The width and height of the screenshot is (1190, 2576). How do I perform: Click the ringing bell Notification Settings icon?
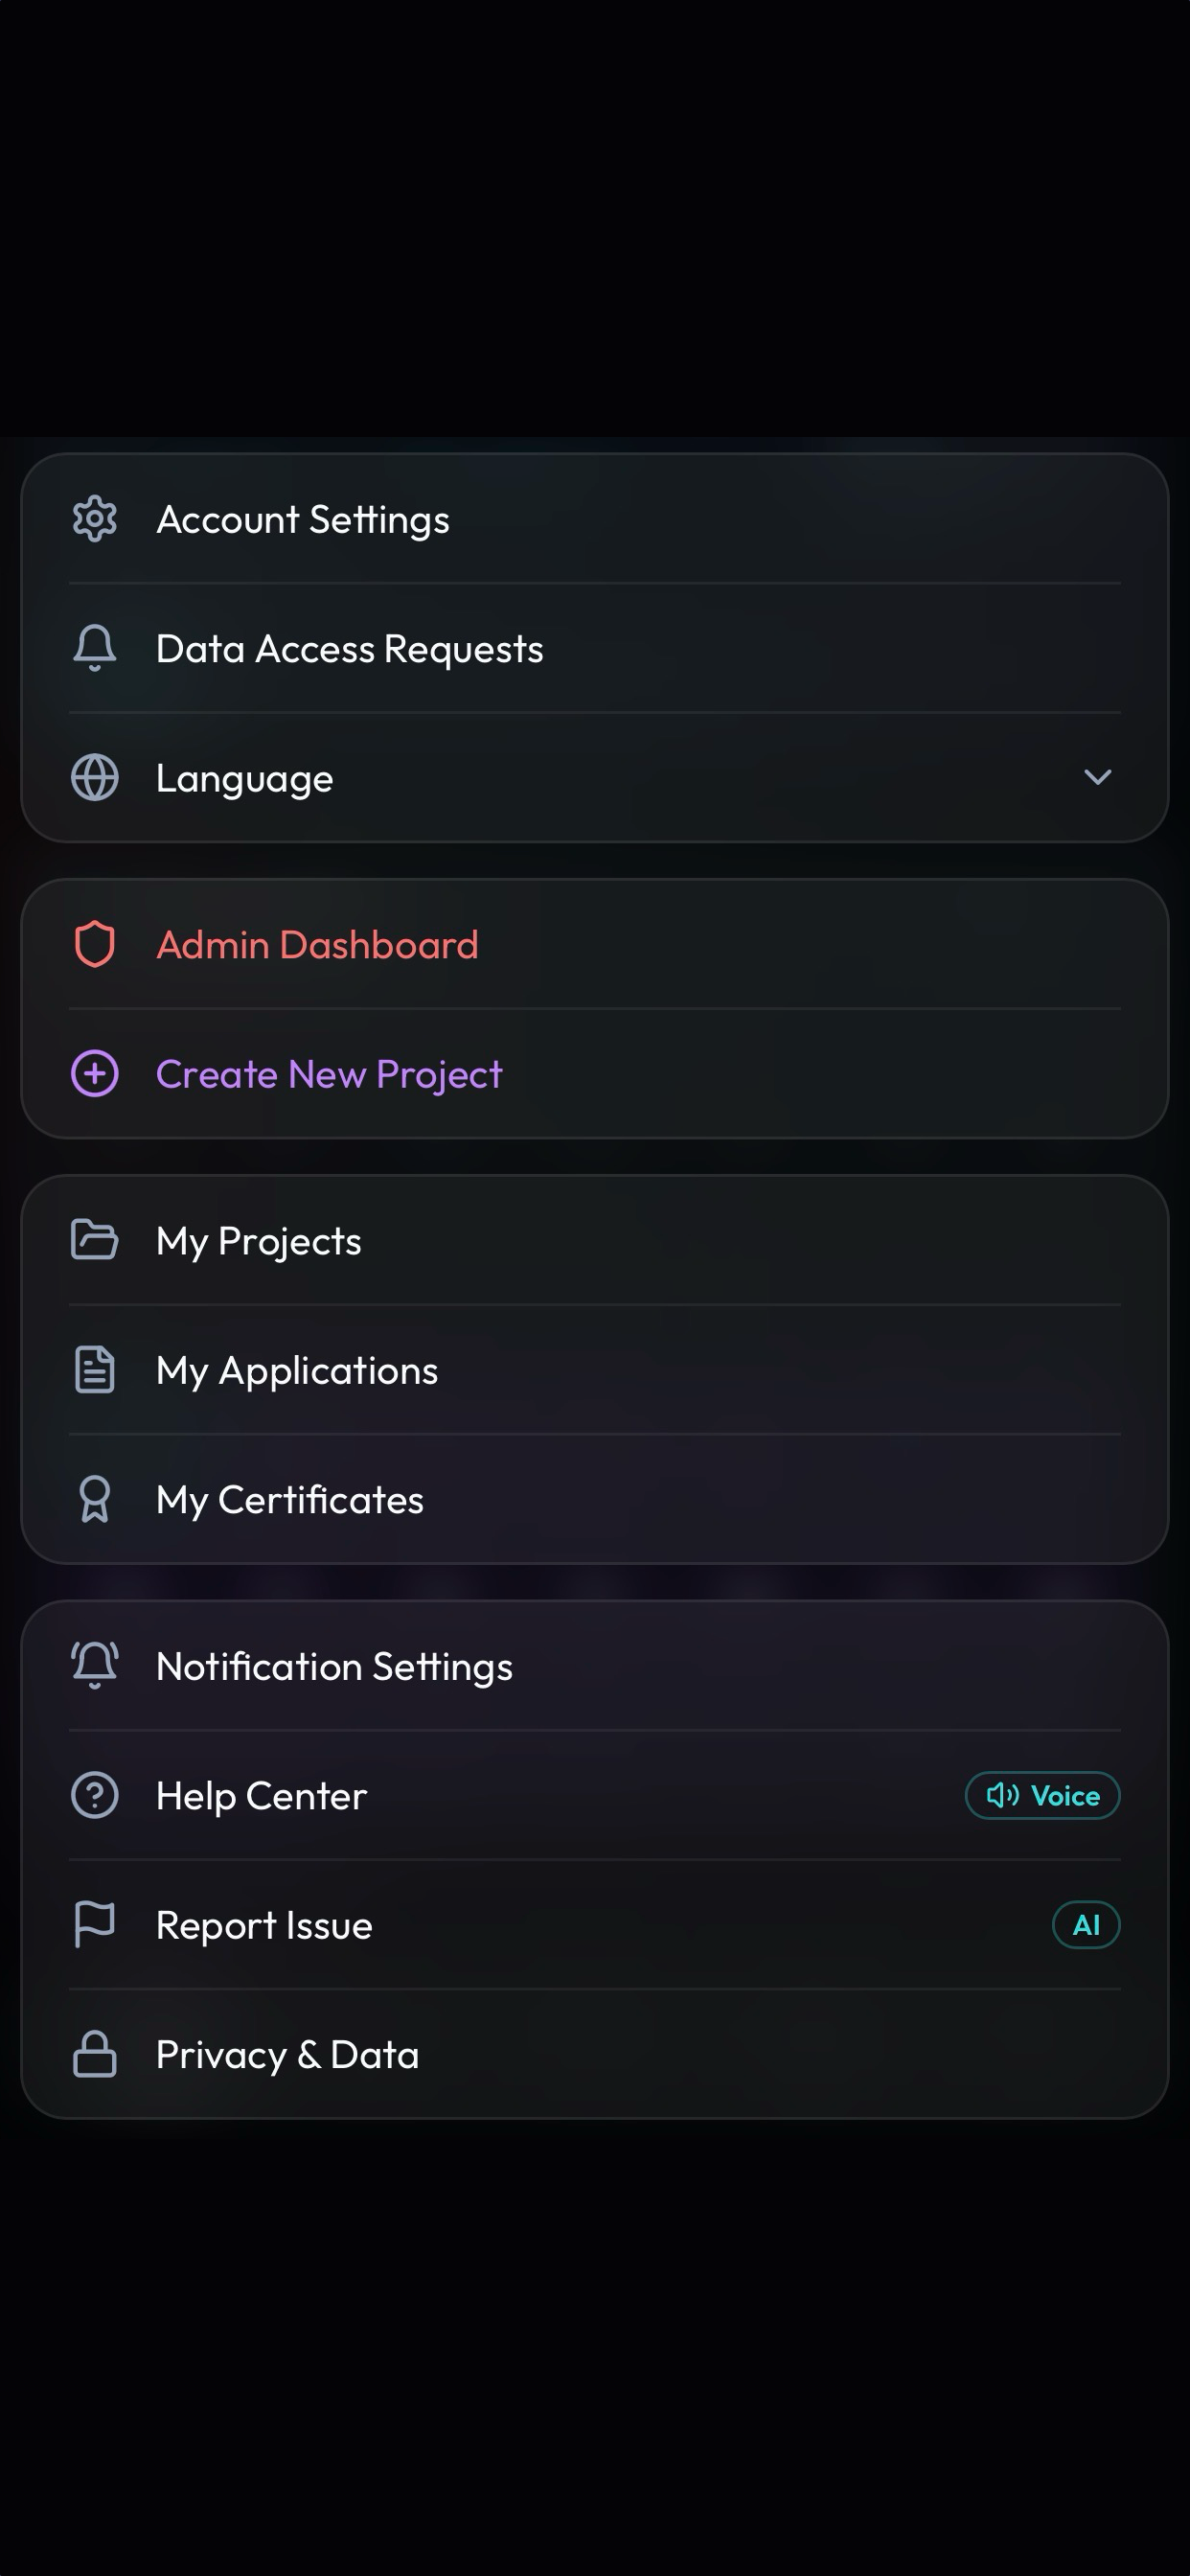(95, 1666)
